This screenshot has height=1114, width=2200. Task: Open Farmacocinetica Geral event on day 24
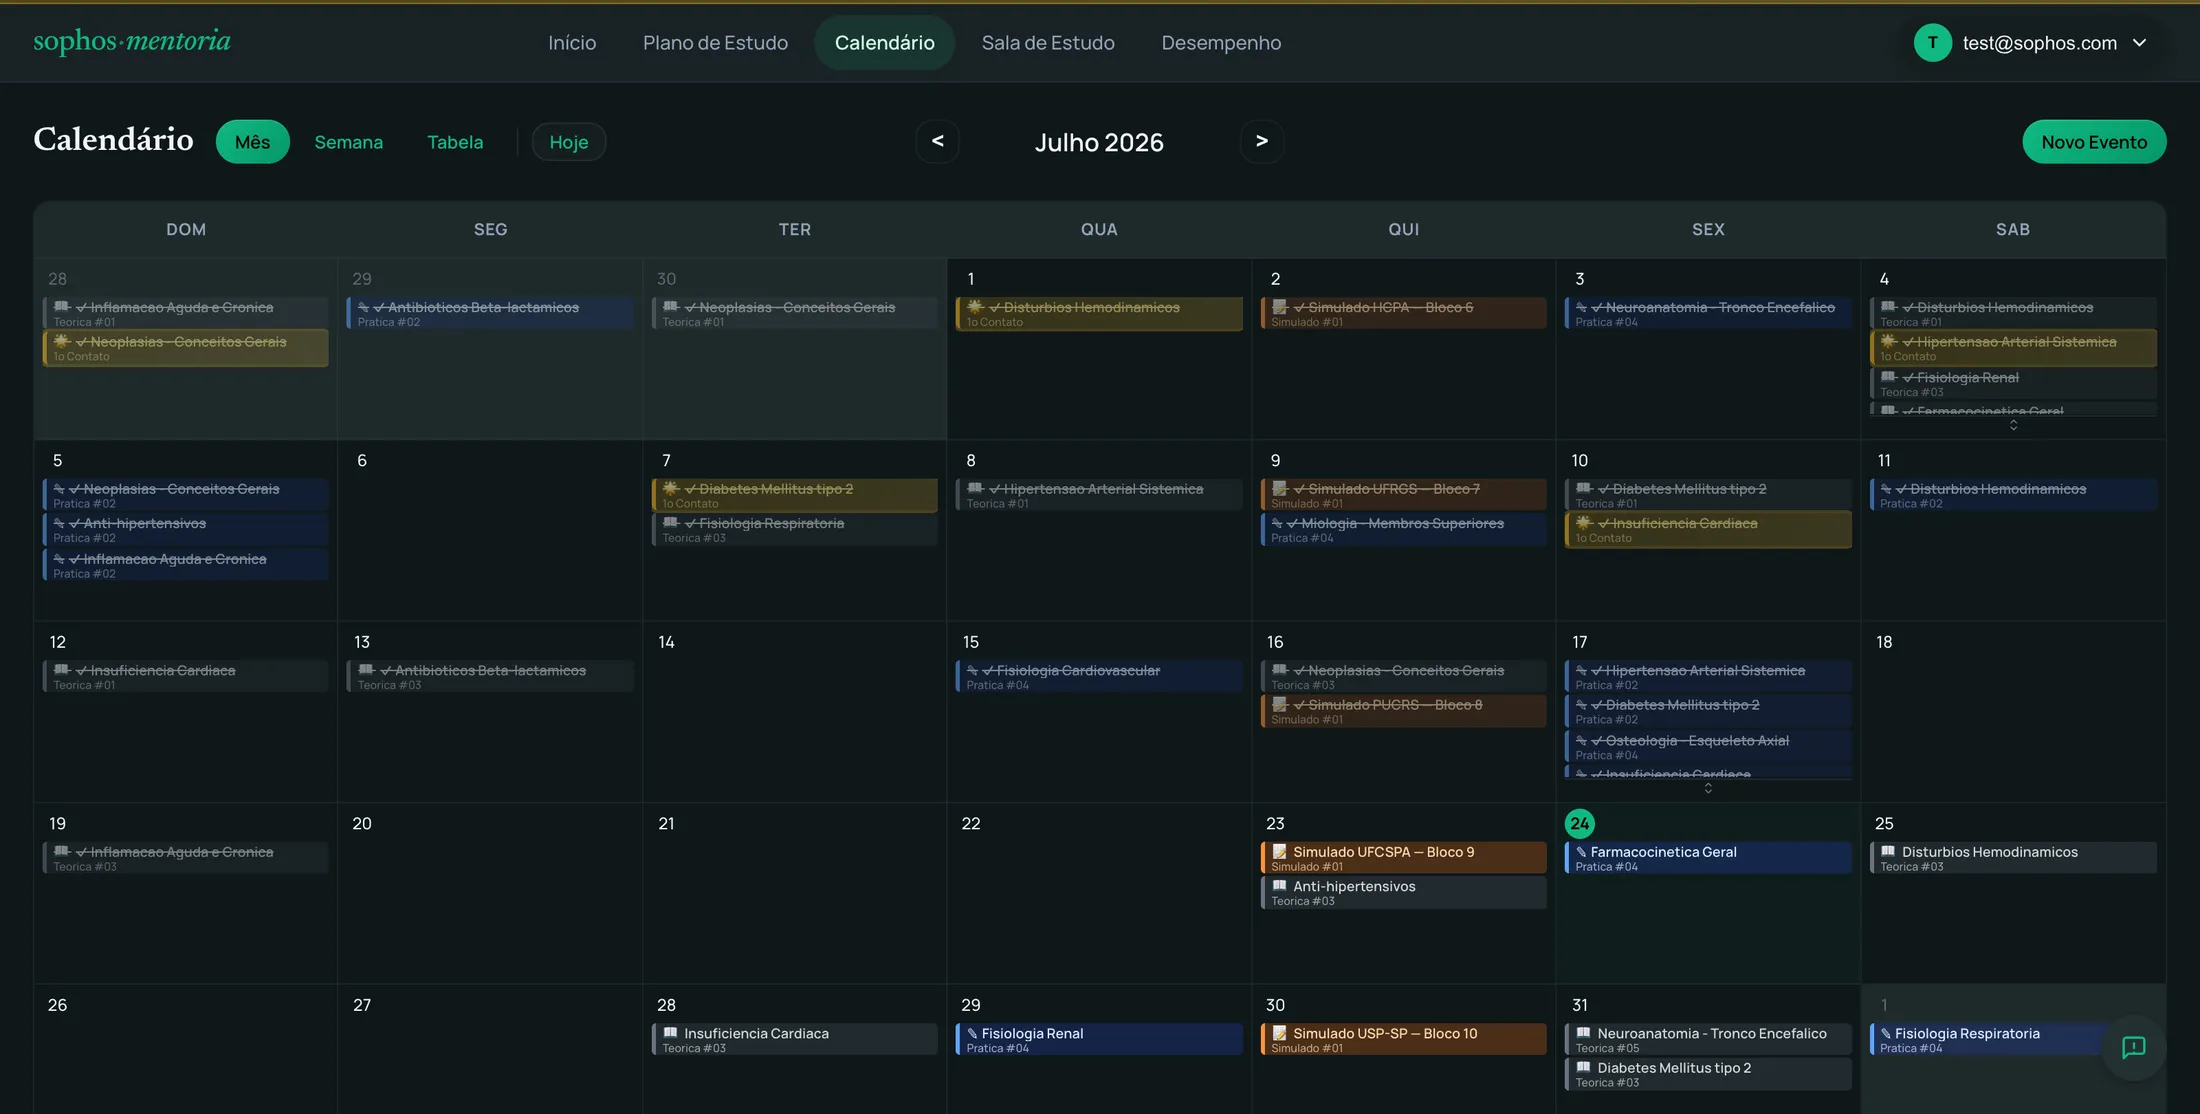point(1708,858)
